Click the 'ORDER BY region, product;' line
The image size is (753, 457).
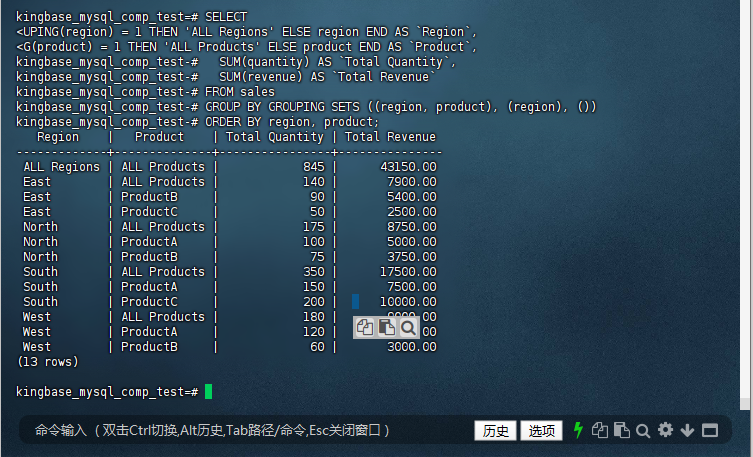tap(292, 122)
